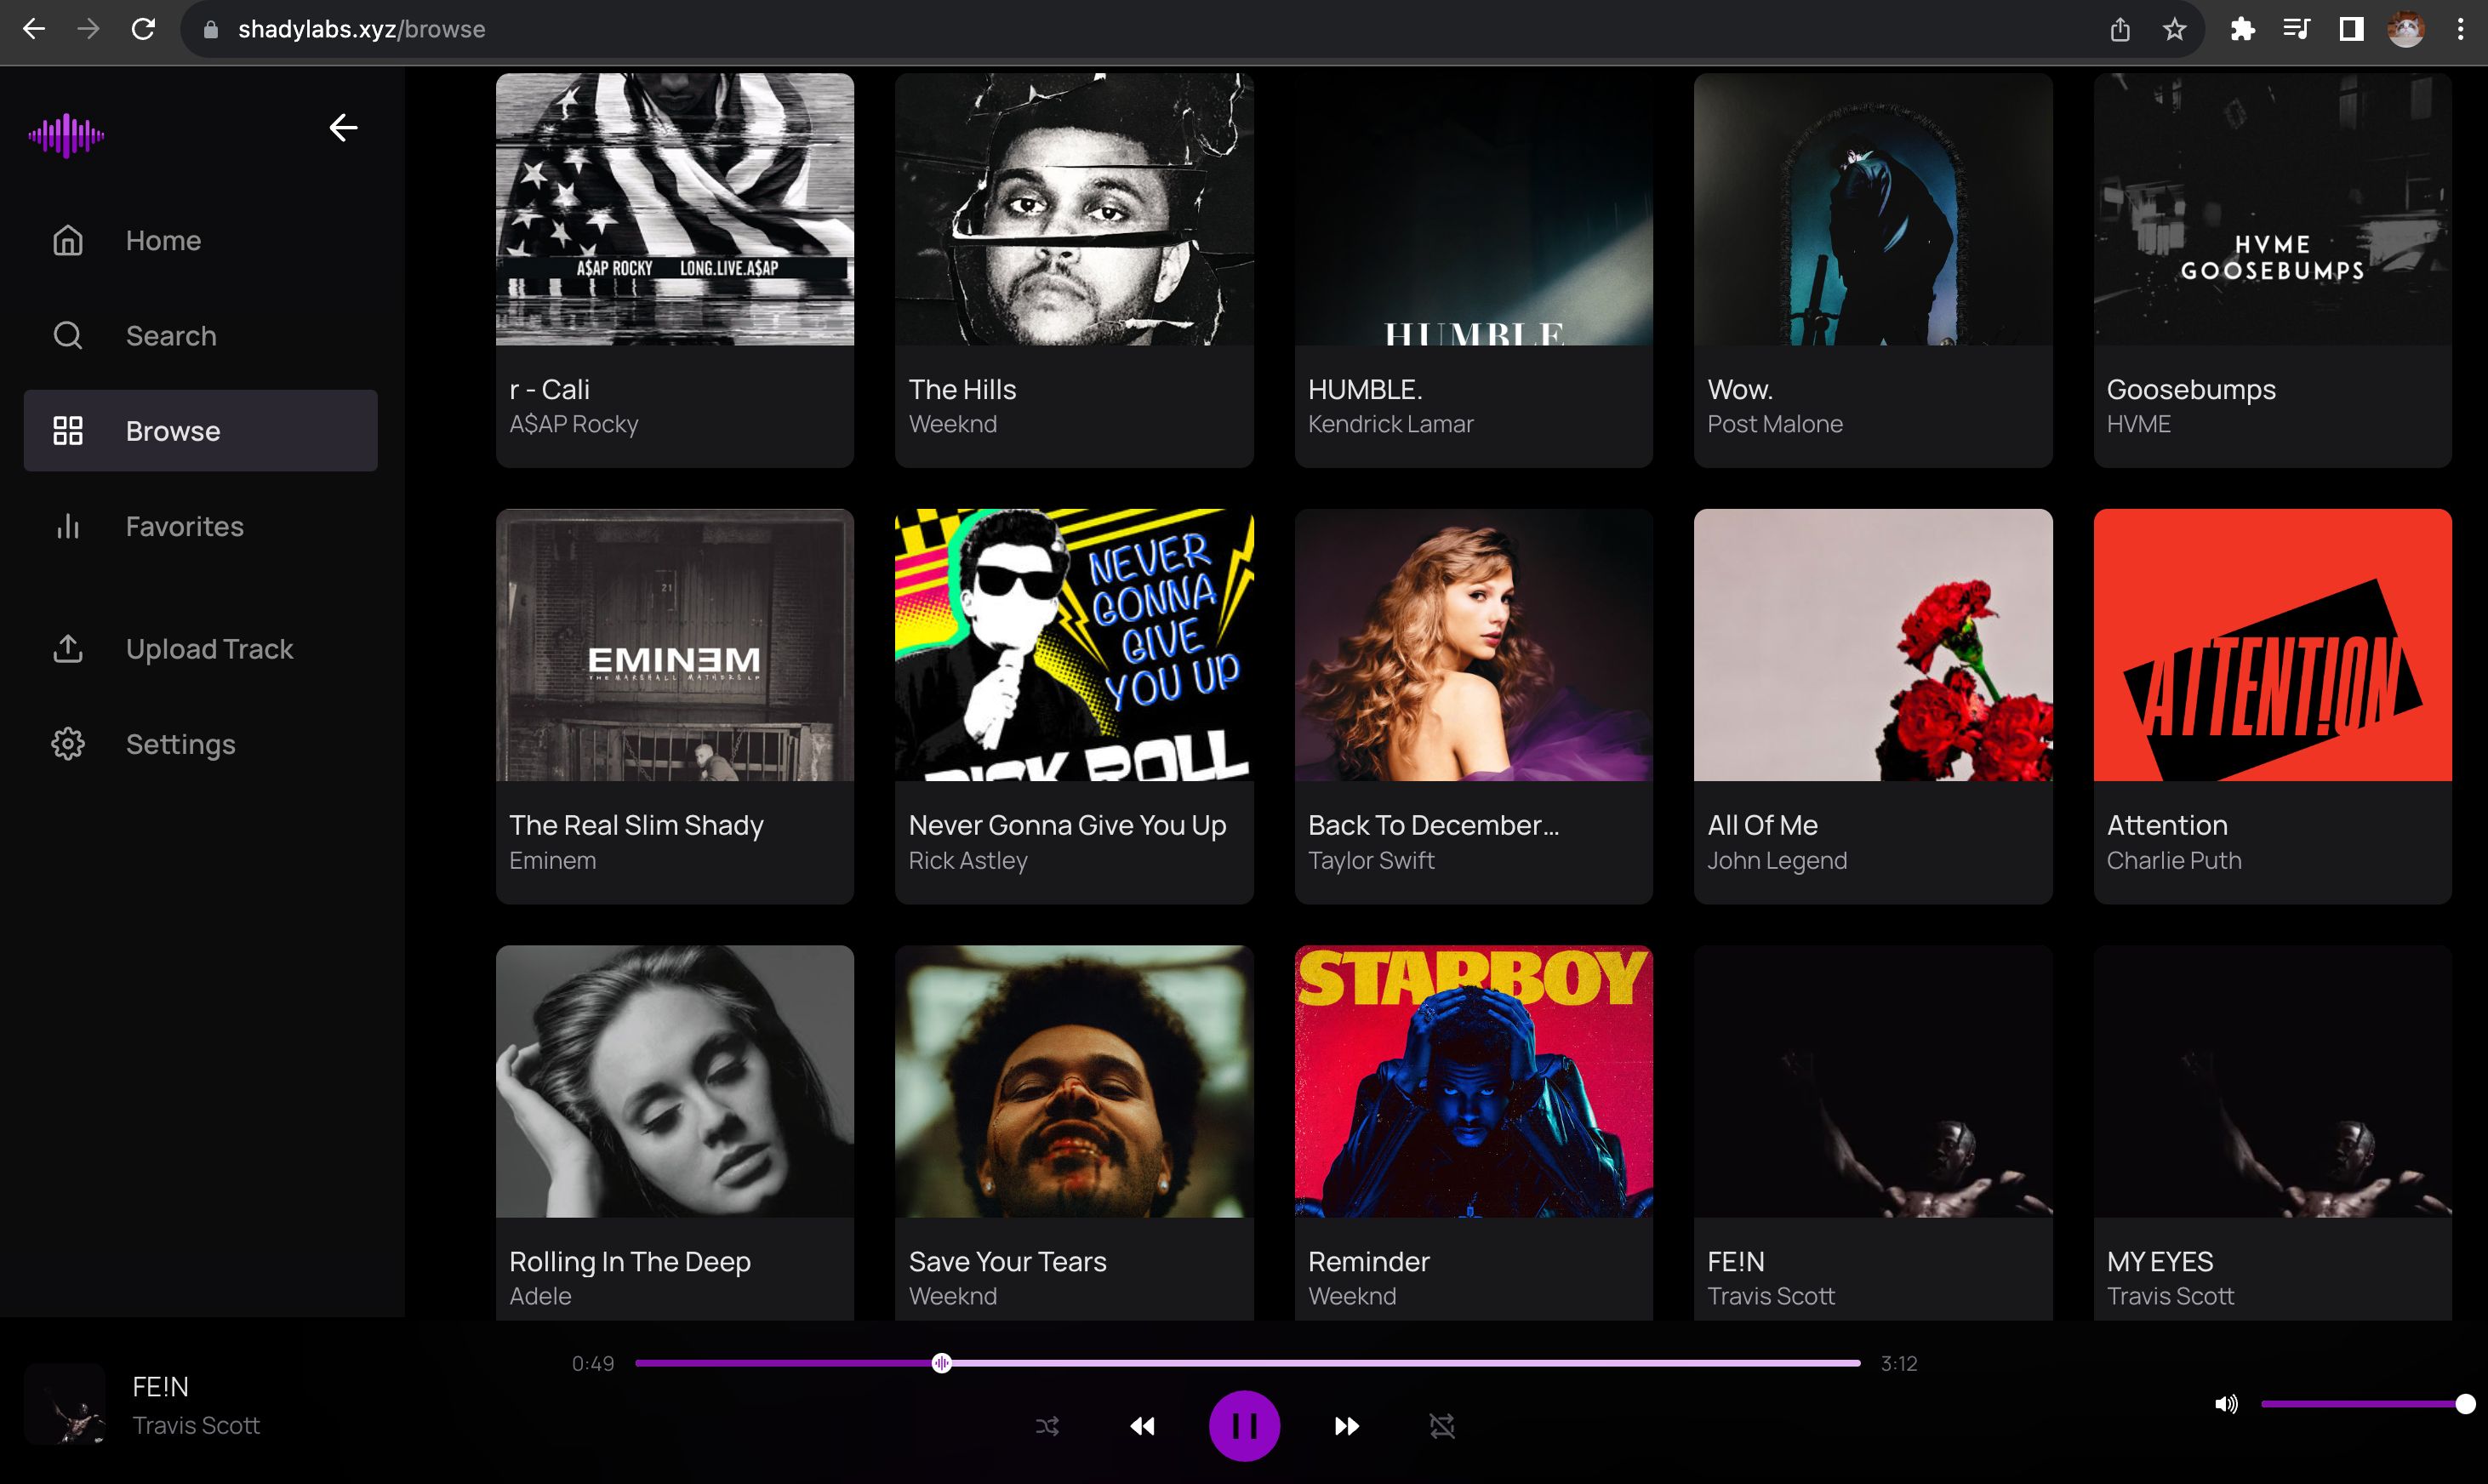Image resolution: width=2488 pixels, height=1484 pixels.
Task: Select the Browse menu label
Action: click(x=173, y=431)
